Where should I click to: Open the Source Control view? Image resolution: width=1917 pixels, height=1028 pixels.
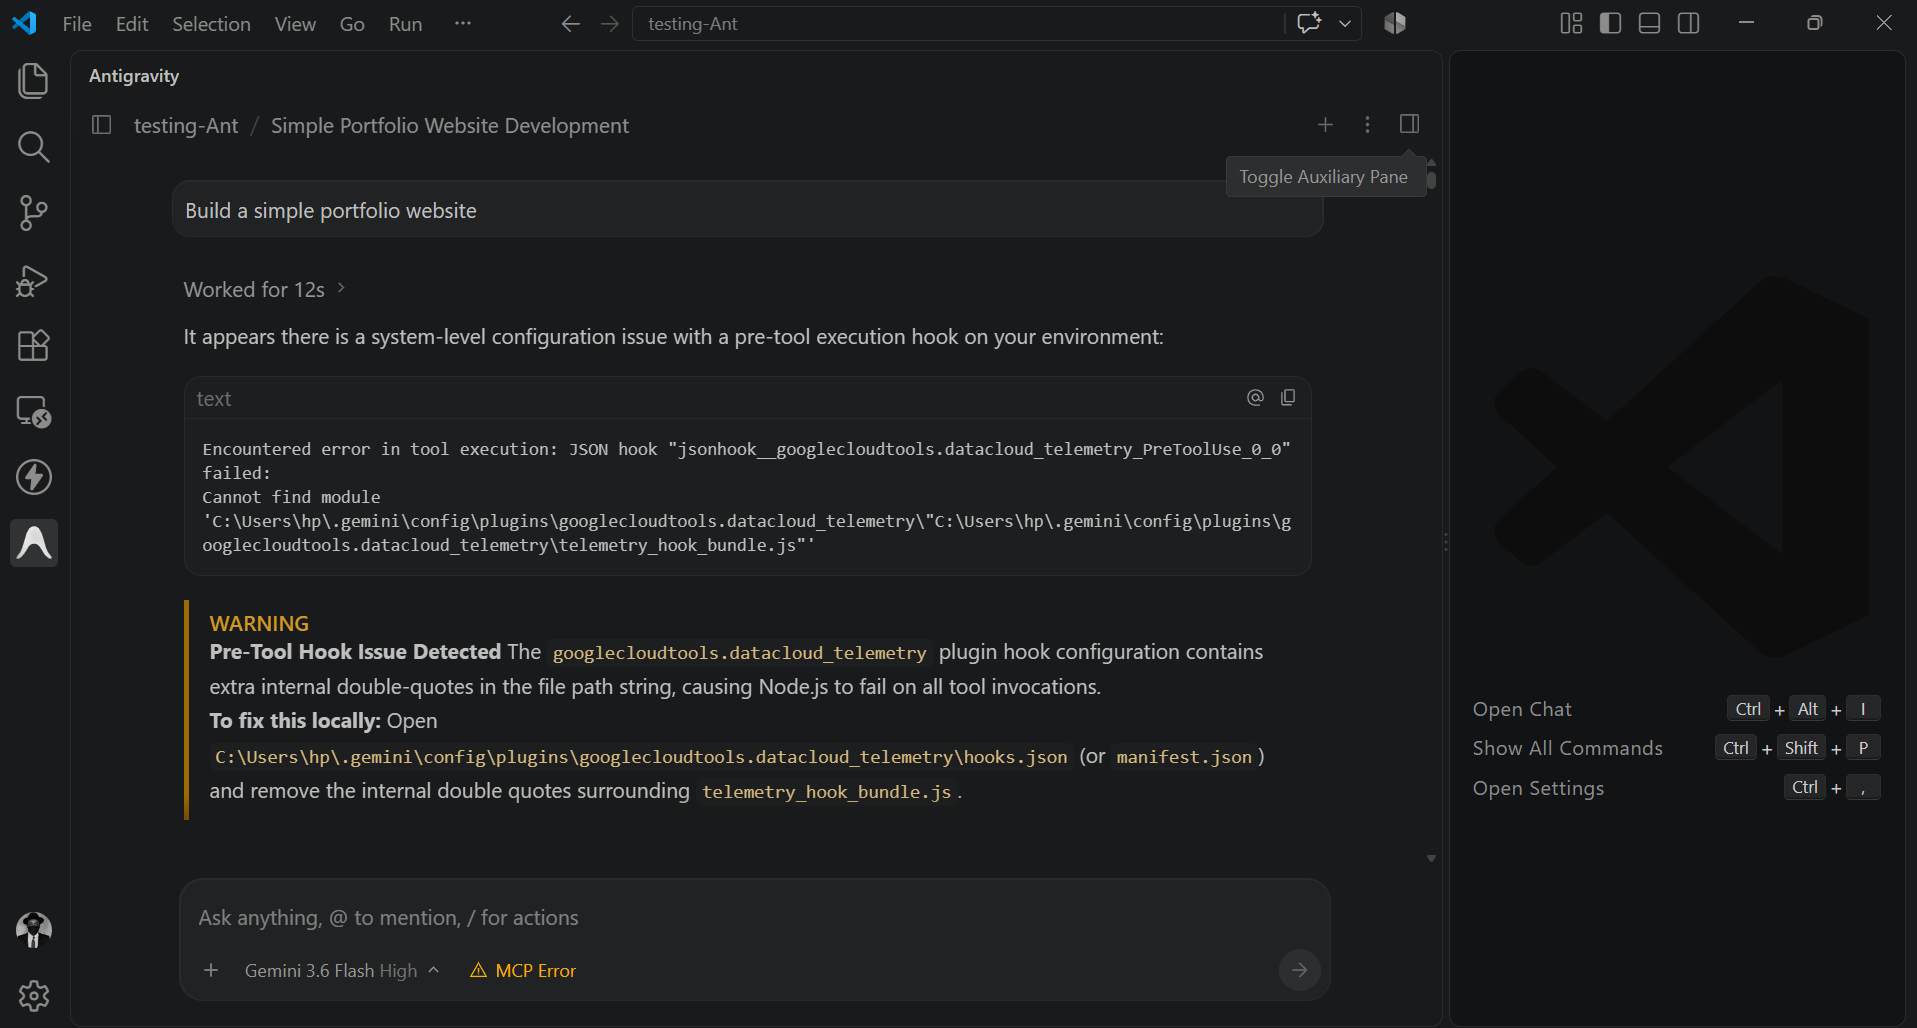click(x=33, y=213)
